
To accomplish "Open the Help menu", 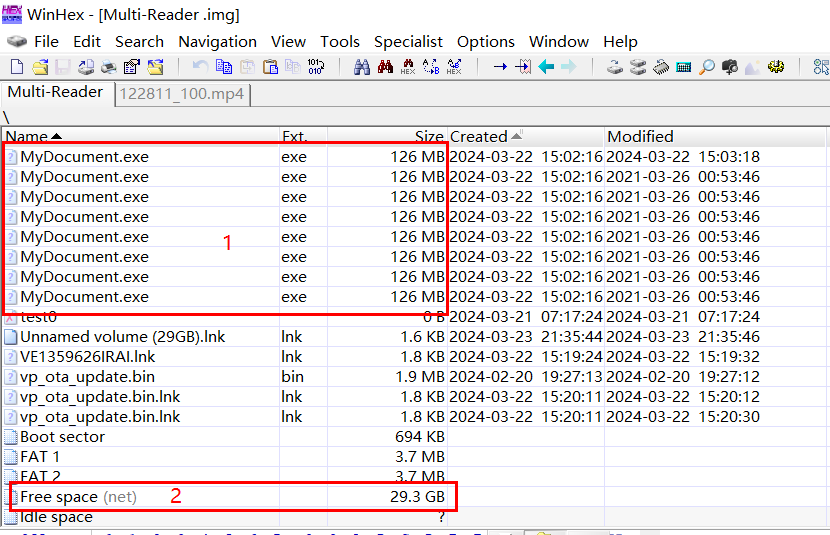I will (620, 42).
